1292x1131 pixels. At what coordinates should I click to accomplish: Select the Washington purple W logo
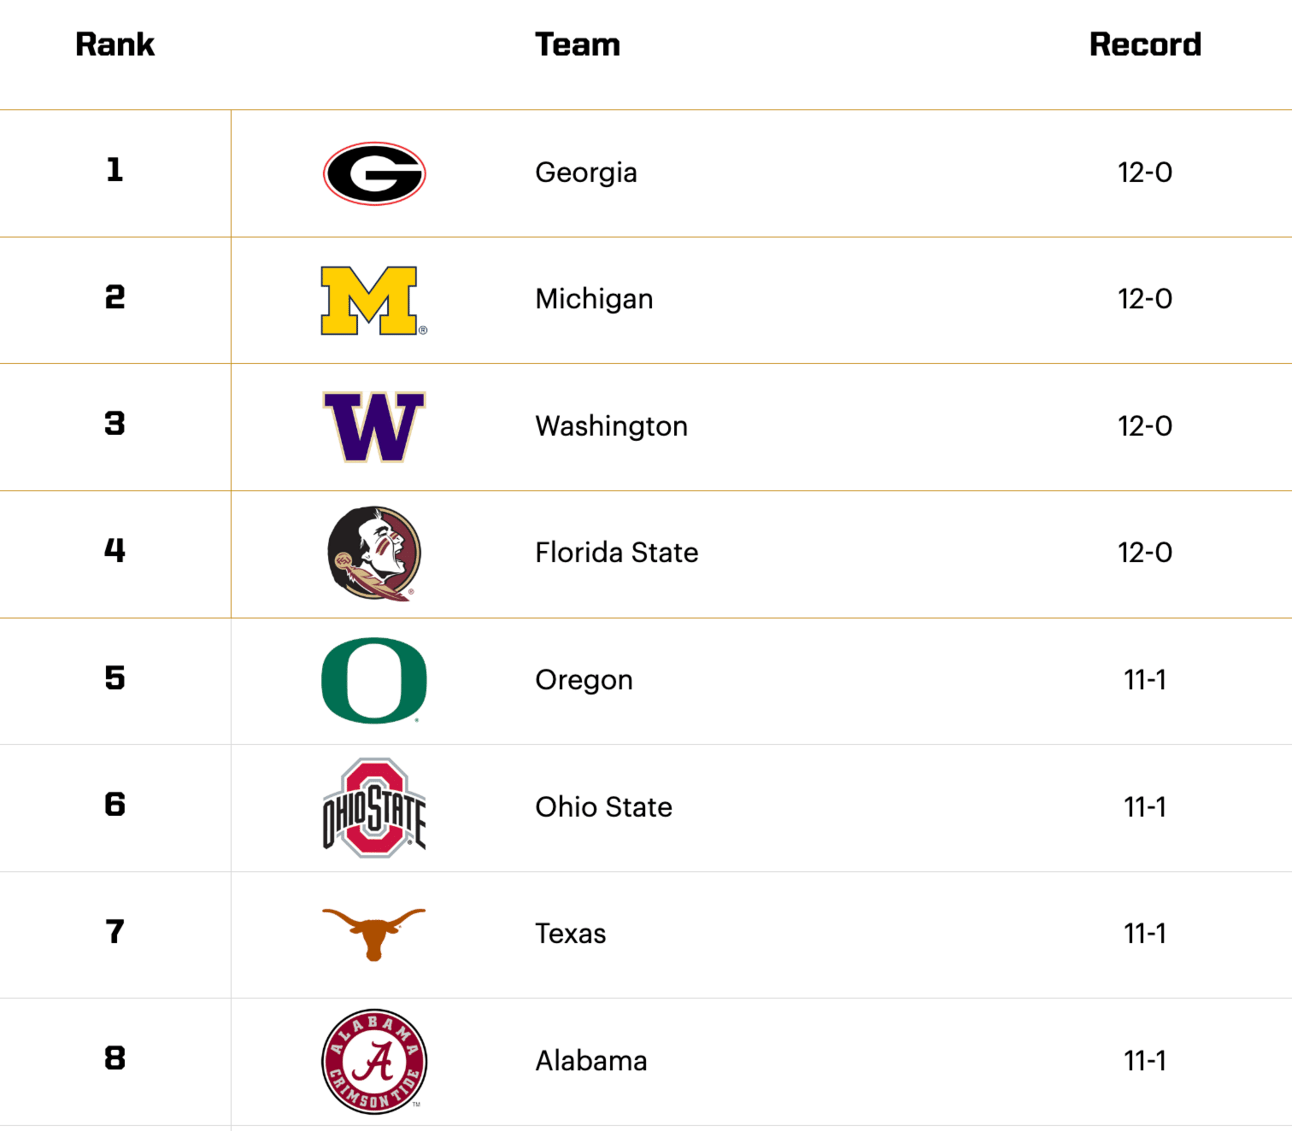[374, 427]
